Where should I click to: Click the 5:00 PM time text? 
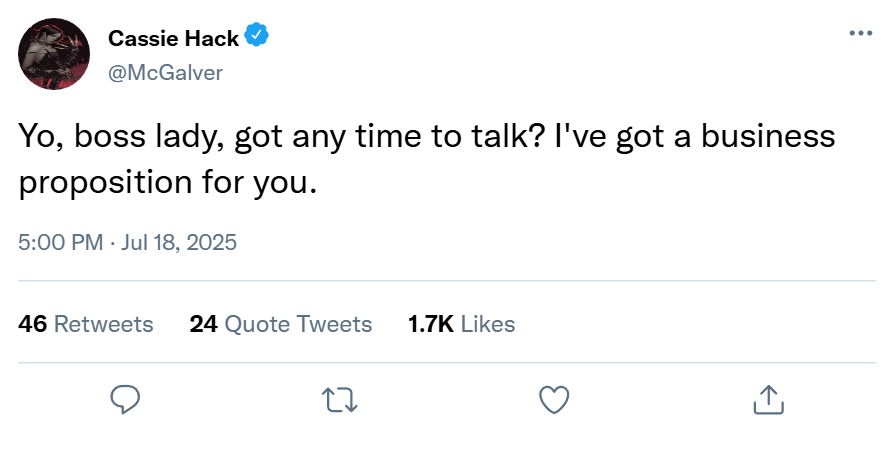59,242
